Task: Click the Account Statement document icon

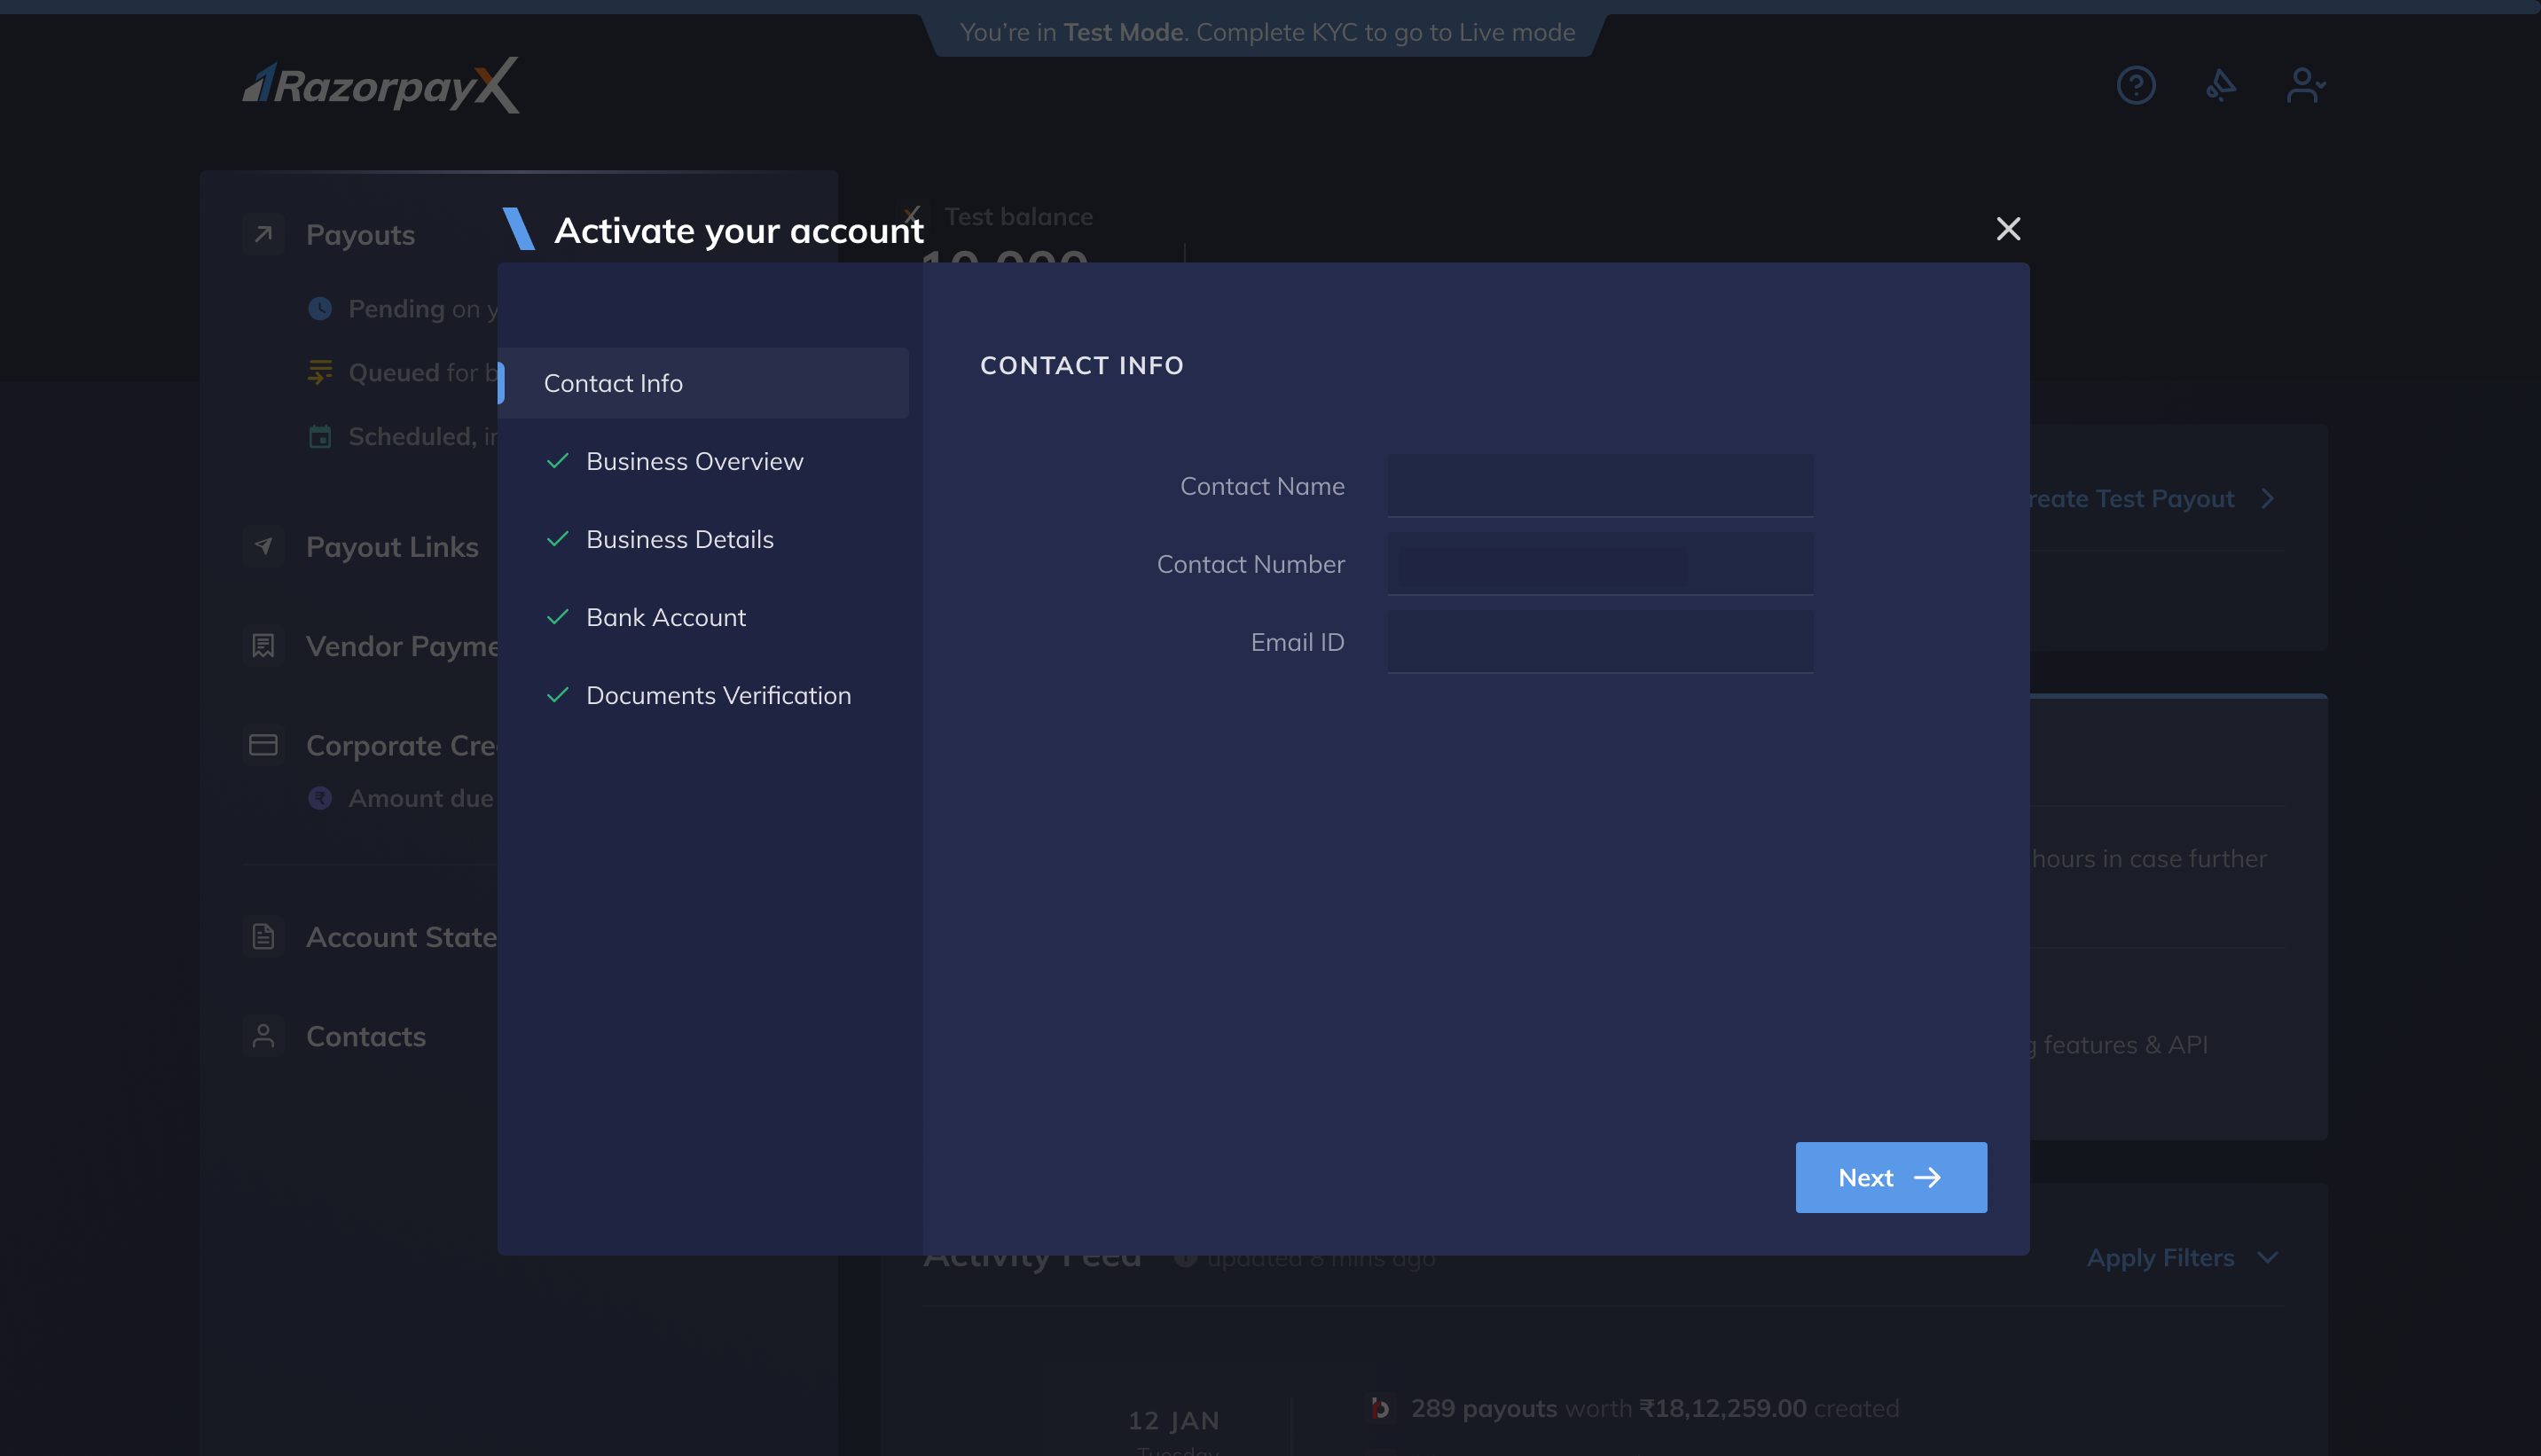Action: pos(263,937)
